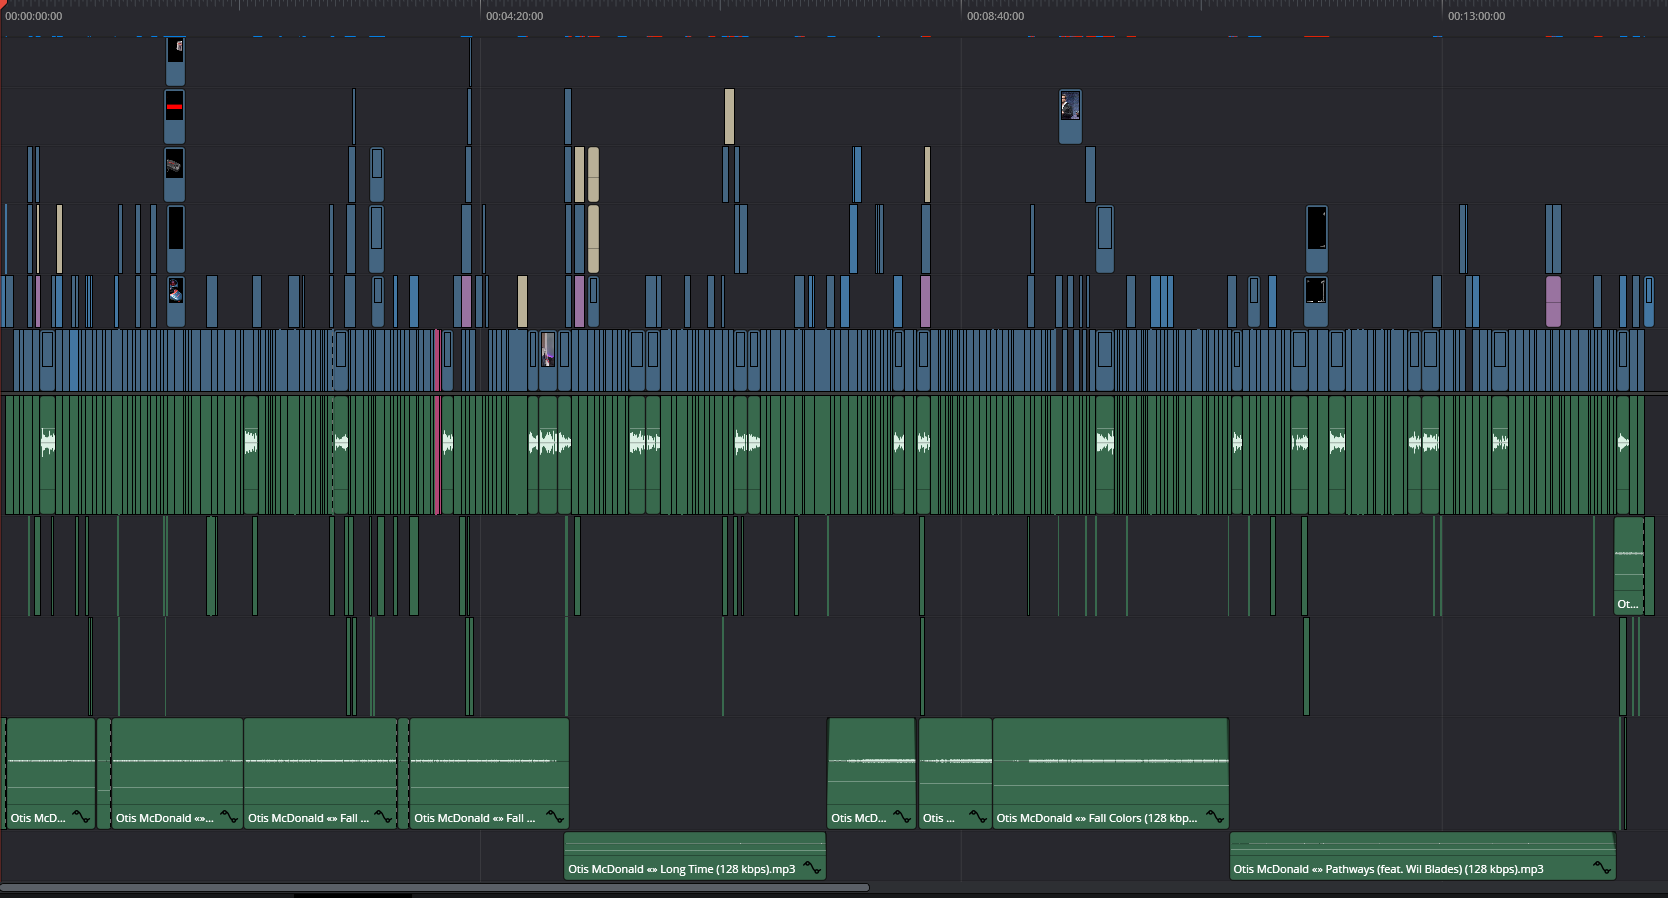Click 00:13:00:00 on the timeline ruler
The width and height of the screenshot is (1668, 898).
pos(1444,17)
